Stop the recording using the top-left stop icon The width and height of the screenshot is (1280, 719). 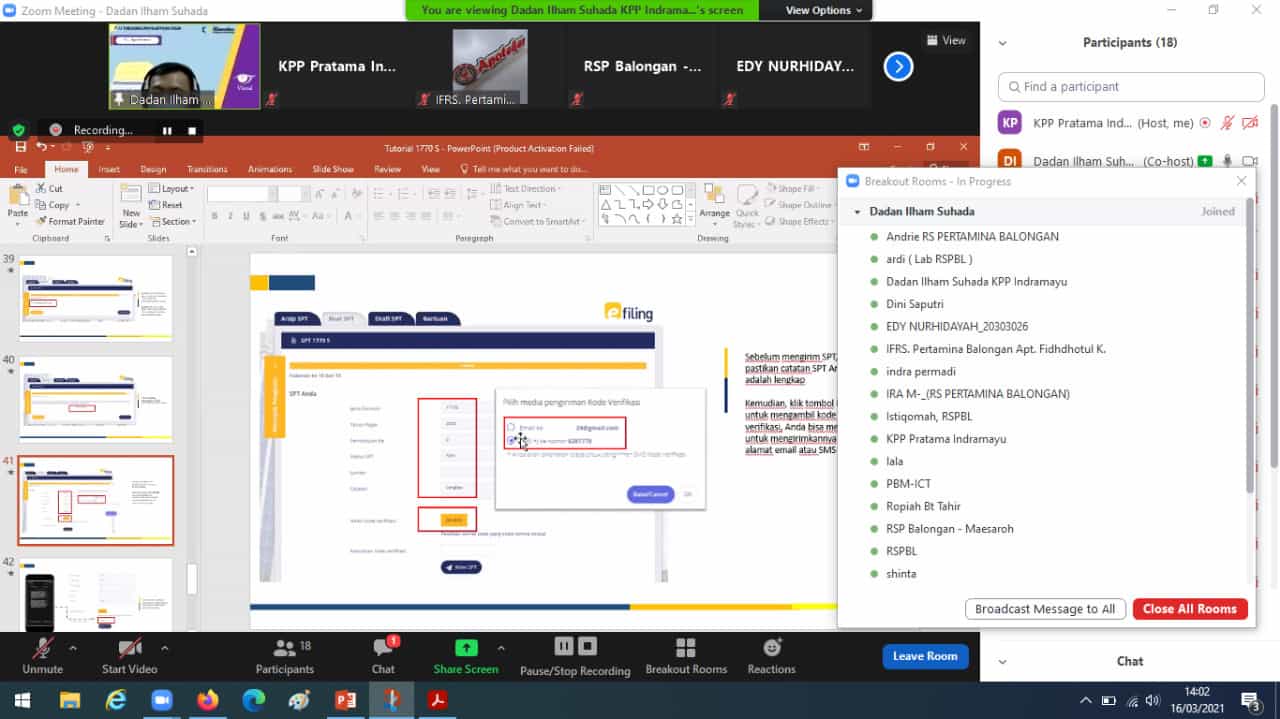[x=192, y=130]
